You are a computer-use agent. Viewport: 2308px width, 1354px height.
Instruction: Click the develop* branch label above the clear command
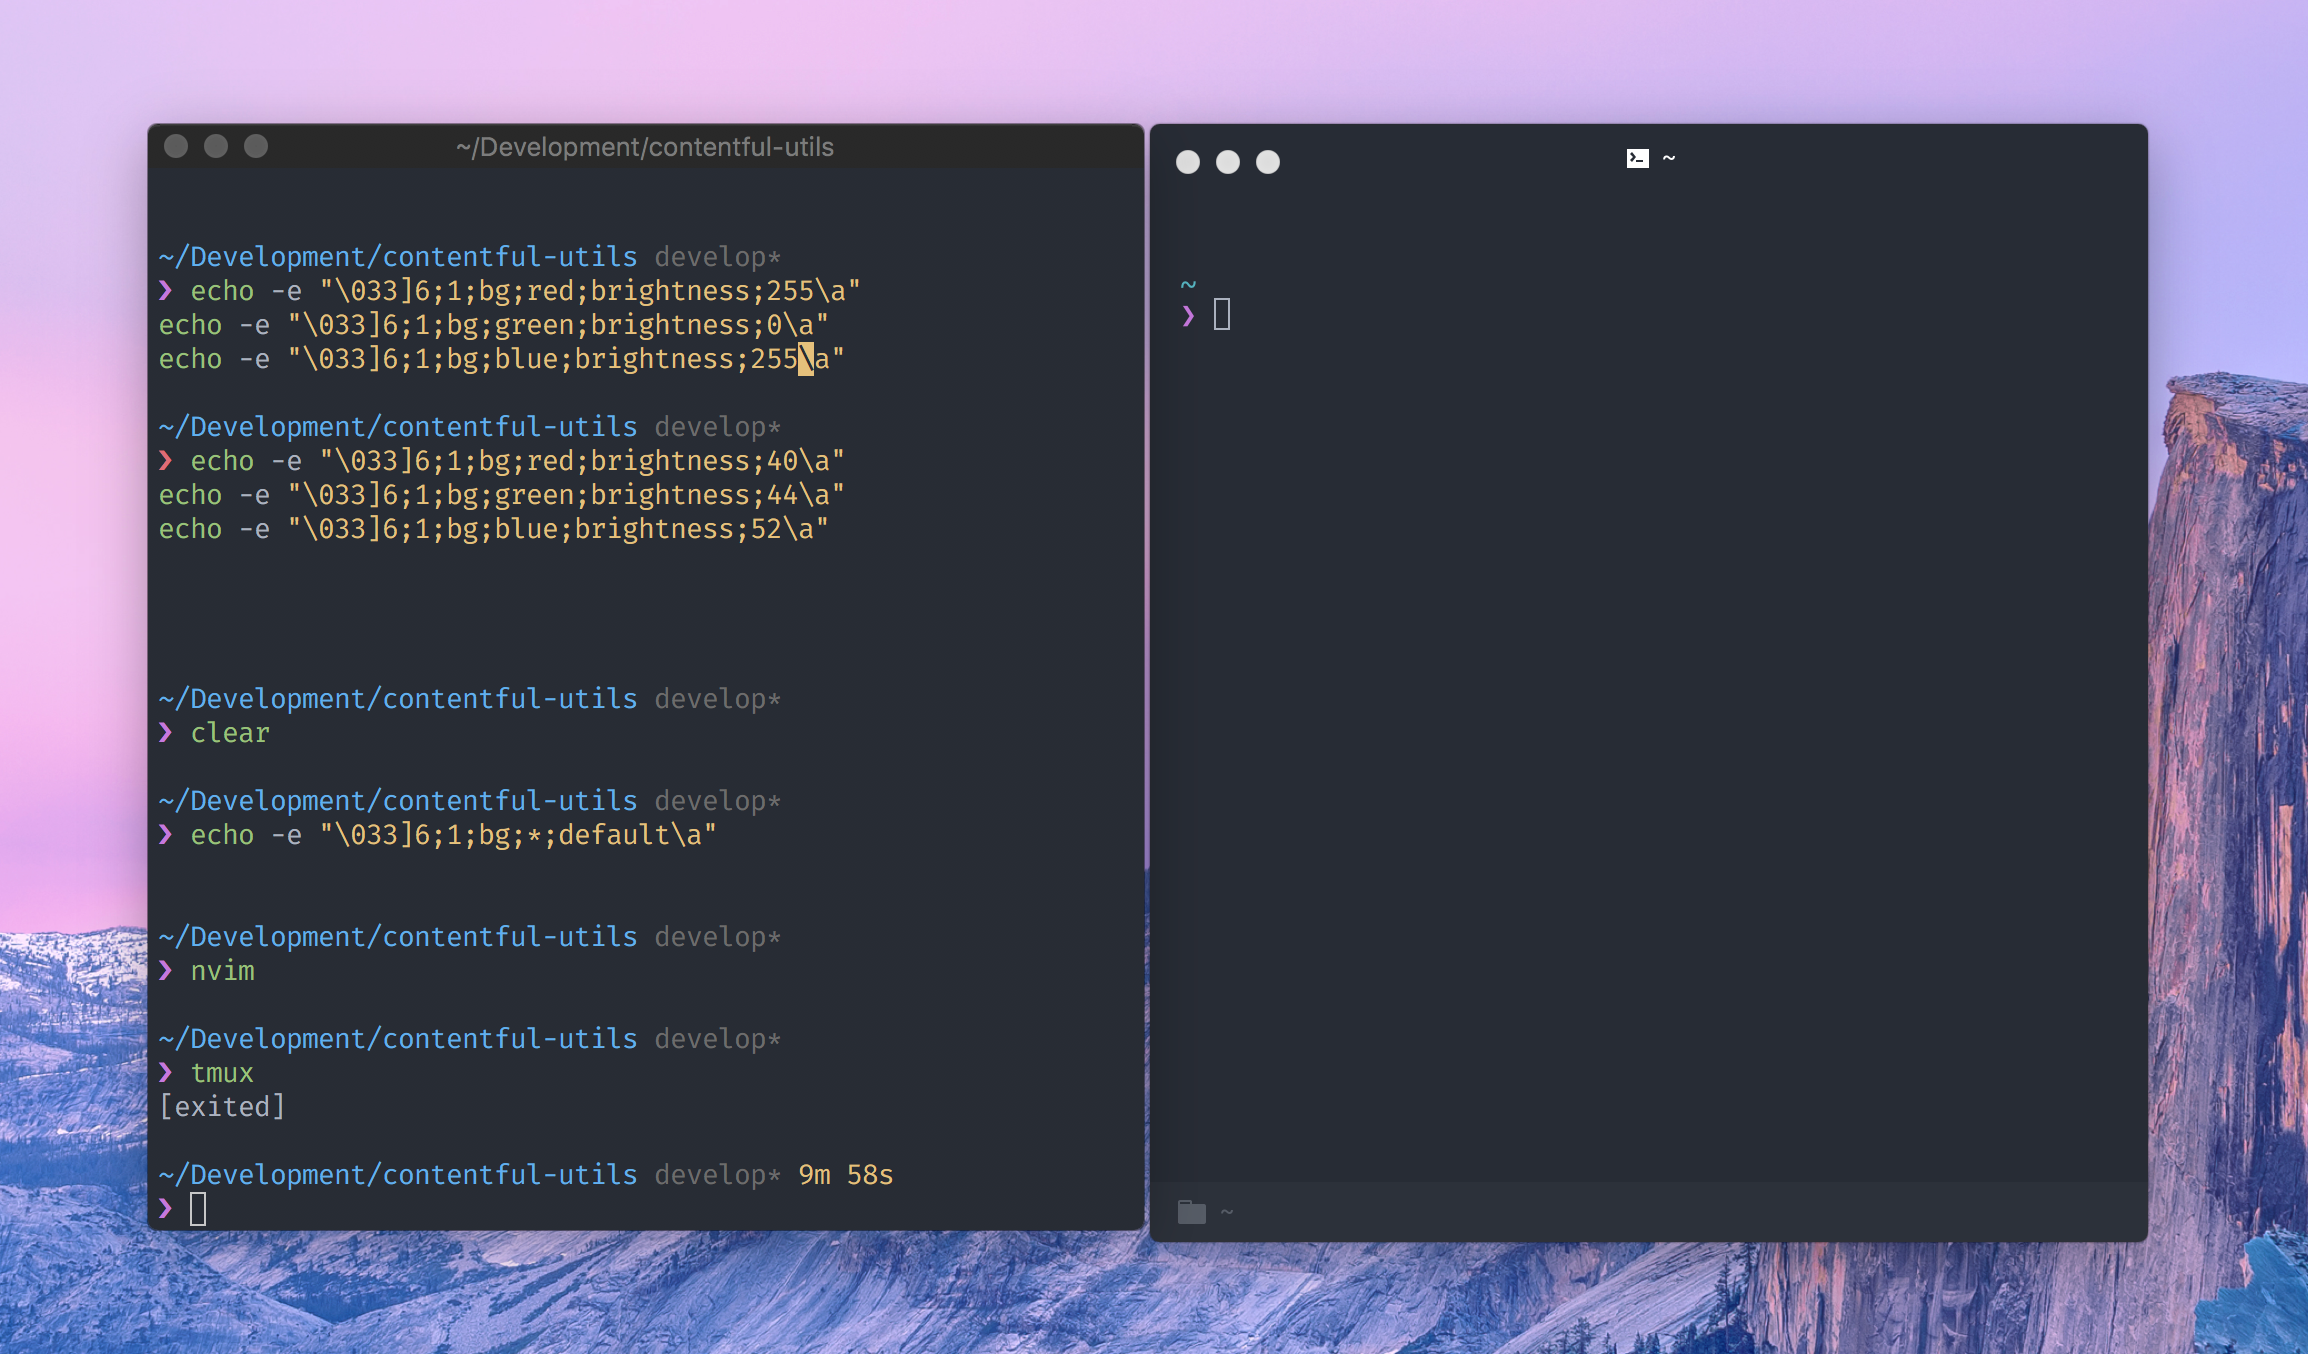[716, 698]
